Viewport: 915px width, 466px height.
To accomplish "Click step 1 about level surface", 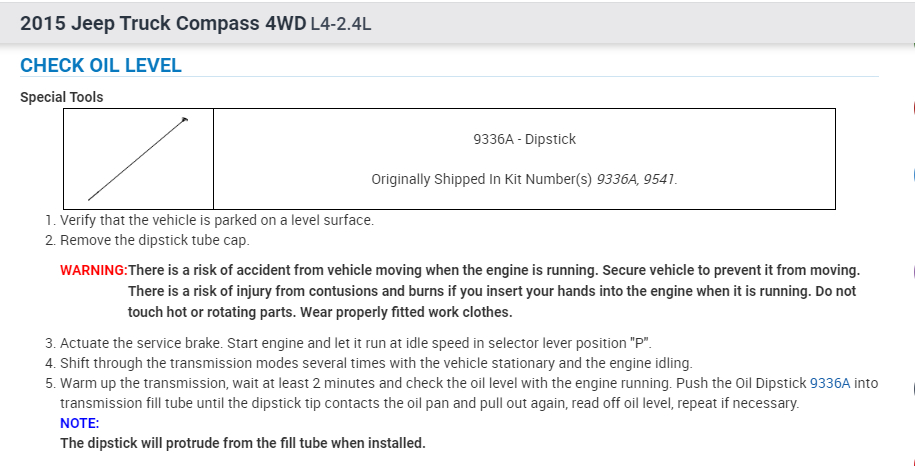I will coord(216,220).
